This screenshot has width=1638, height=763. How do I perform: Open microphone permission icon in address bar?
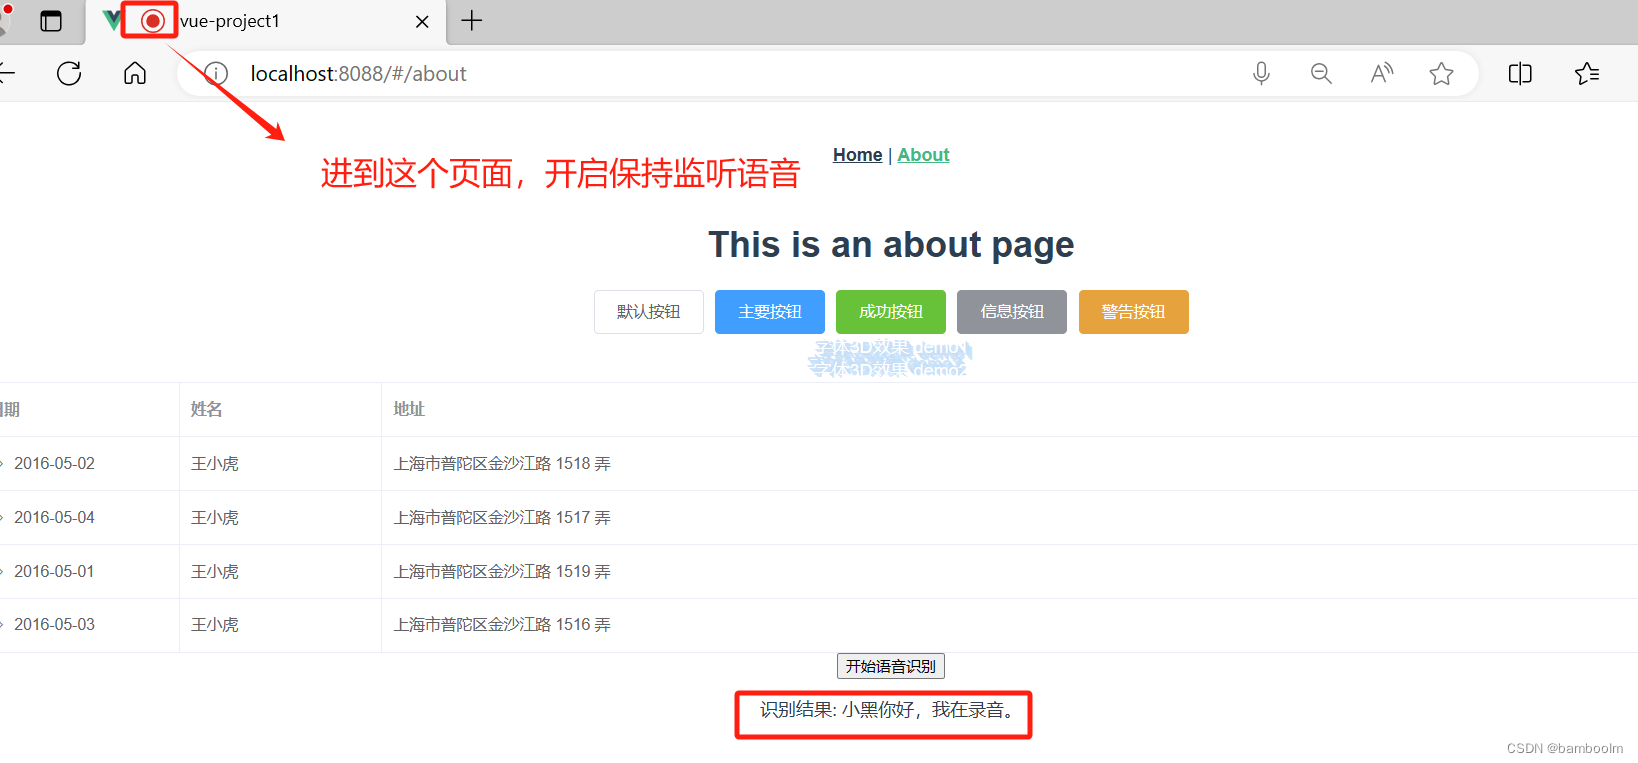pyautogui.click(x=1262, y=73)
